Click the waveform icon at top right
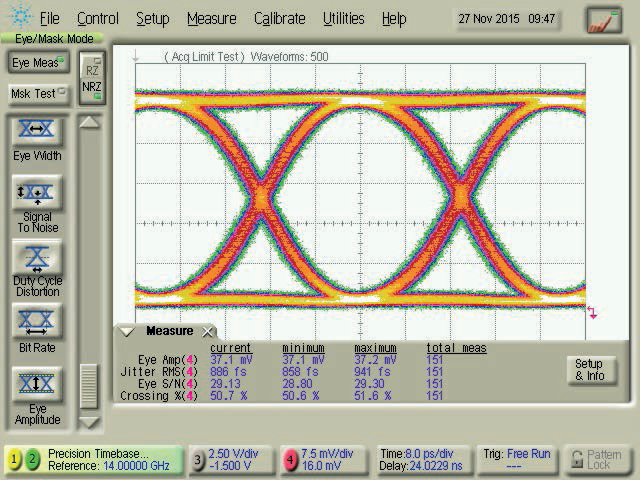Screen dimensions: 640x480 pyautogui.click(x=603, y=19)
